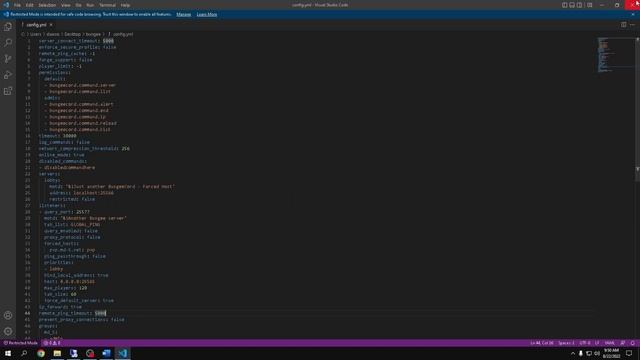Image resolution: width=640 pixels, height=360 pixels.
Task: Open the Go menu
Action: coord(78,5)
